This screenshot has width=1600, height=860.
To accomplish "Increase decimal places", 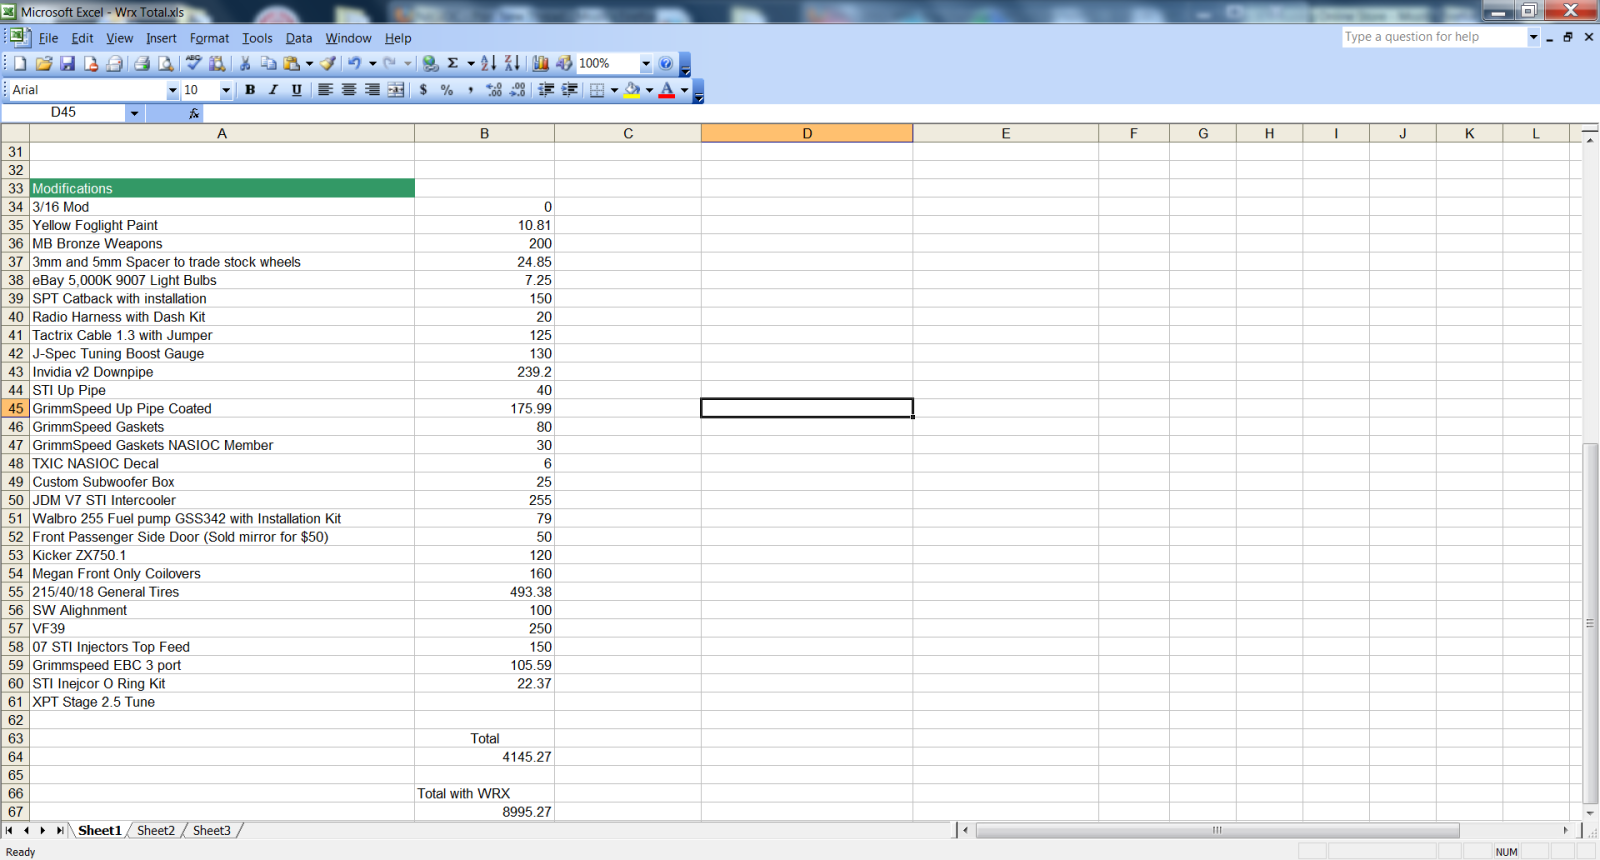I will [494, 90].
